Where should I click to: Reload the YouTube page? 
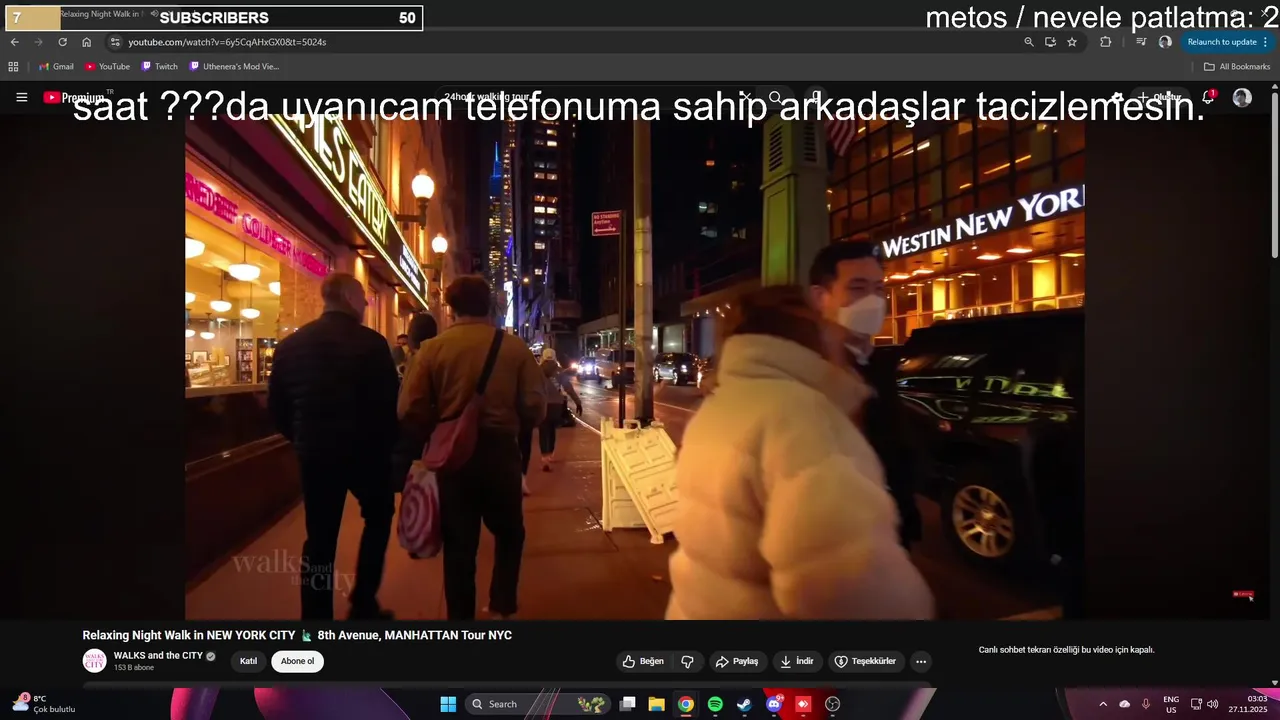(62, 42)
